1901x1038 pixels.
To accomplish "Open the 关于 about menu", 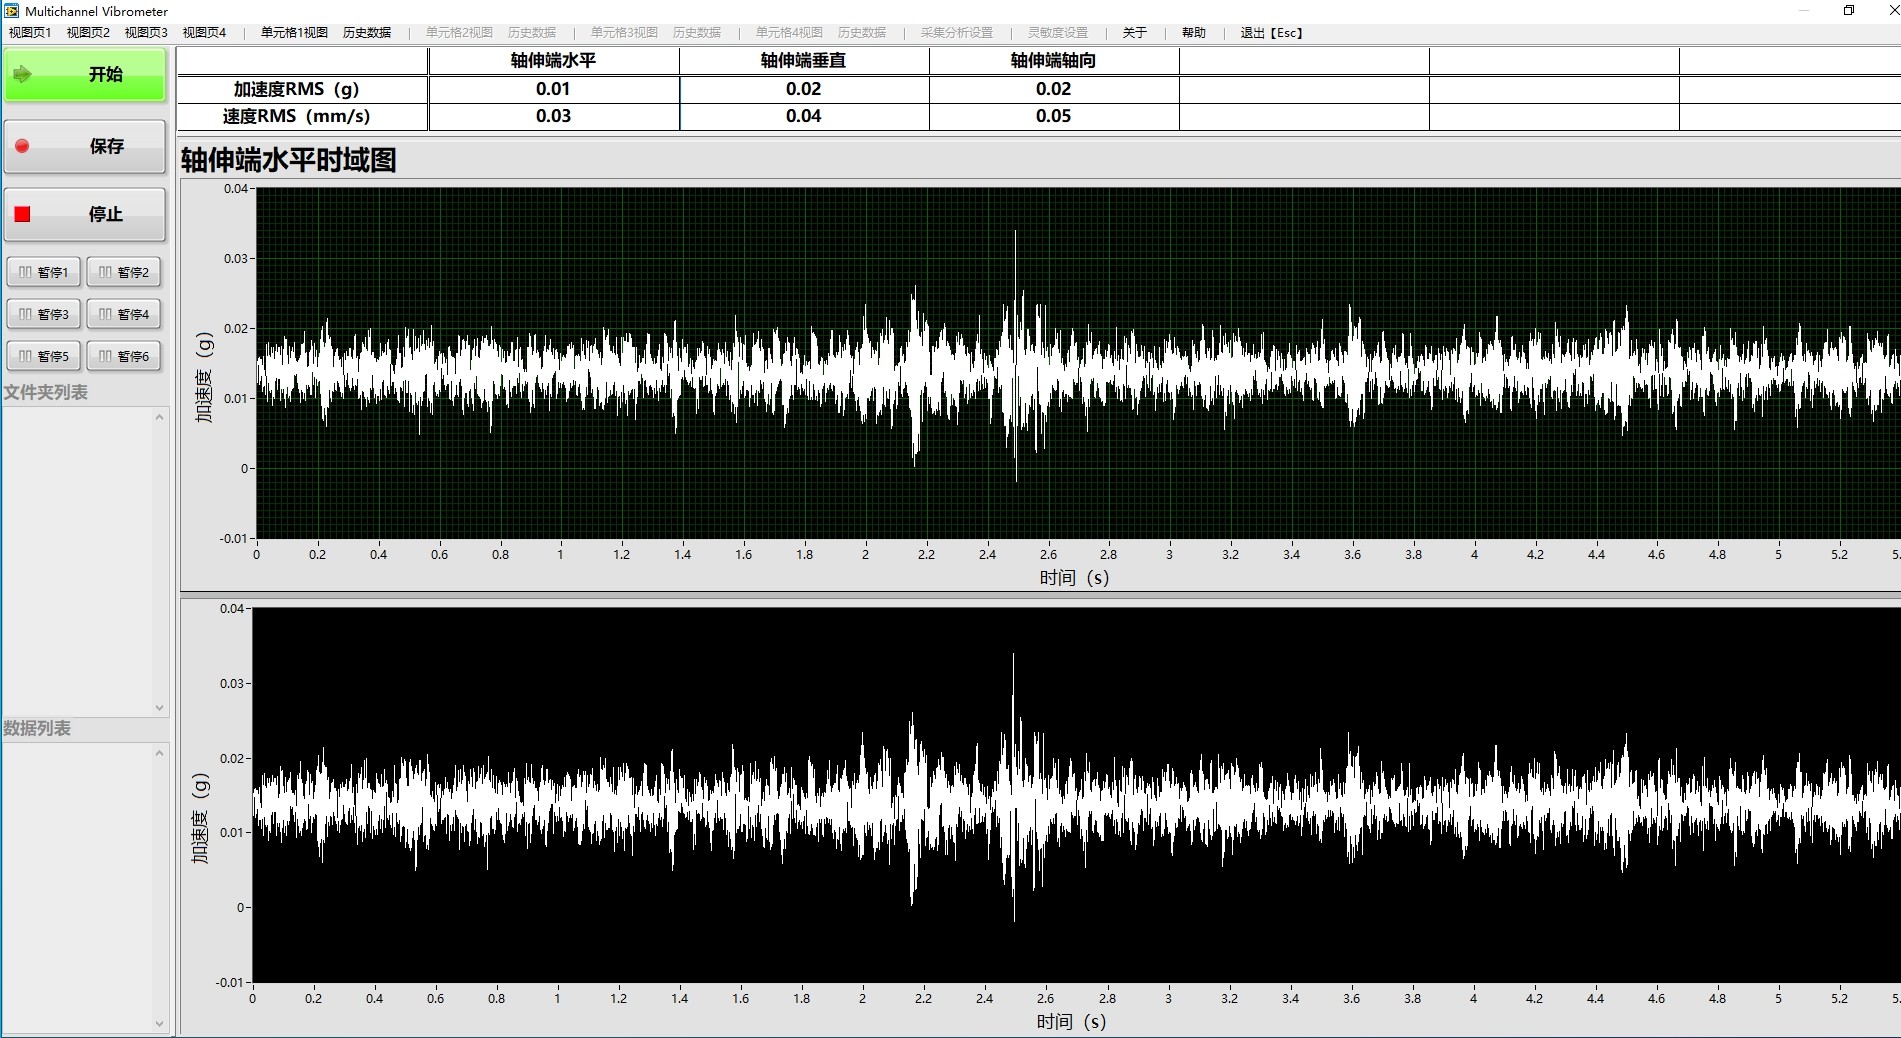I will click(1134, 33).
